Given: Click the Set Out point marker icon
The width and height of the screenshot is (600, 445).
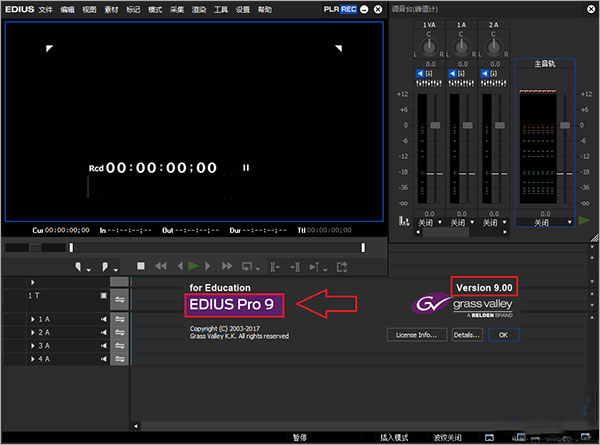Looking at the screenshot, I should tap(105, 267).
